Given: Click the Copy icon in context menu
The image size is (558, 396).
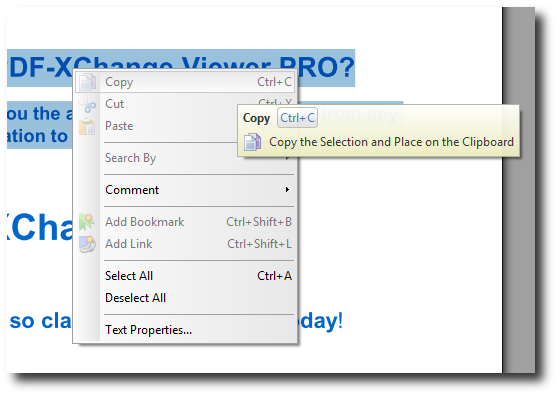Looking at the screenshot, I should tap(87, 82).
